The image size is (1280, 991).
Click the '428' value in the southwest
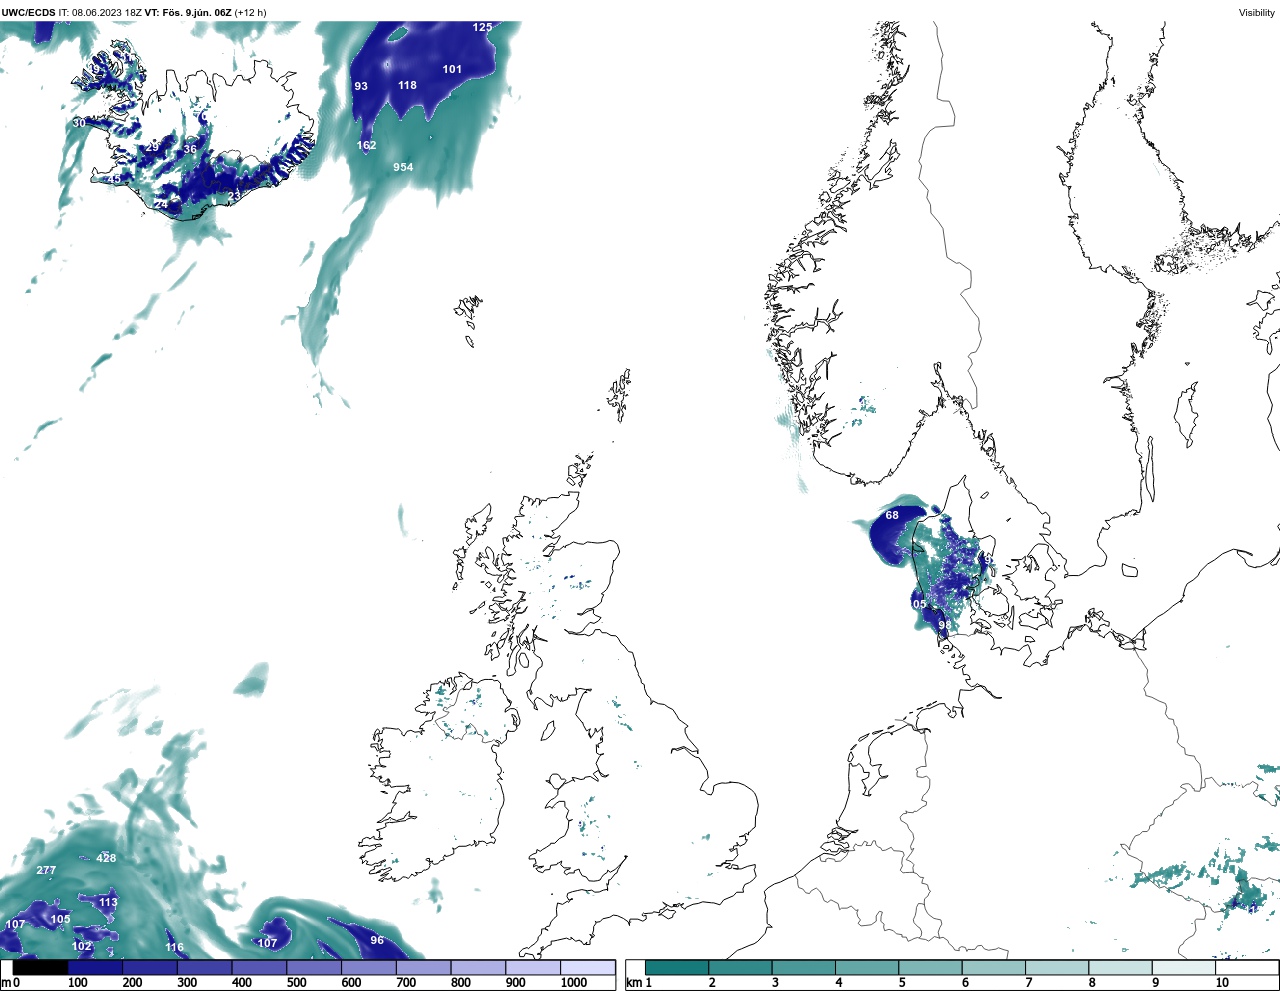coord(106,858)
